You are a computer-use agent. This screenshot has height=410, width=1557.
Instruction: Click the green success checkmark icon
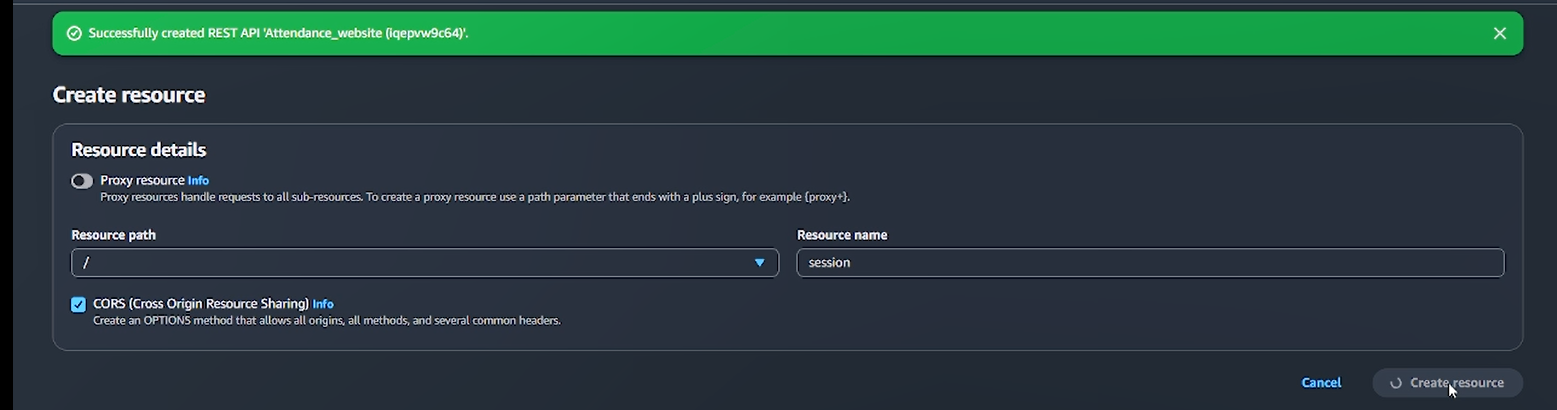coord(73,33)
